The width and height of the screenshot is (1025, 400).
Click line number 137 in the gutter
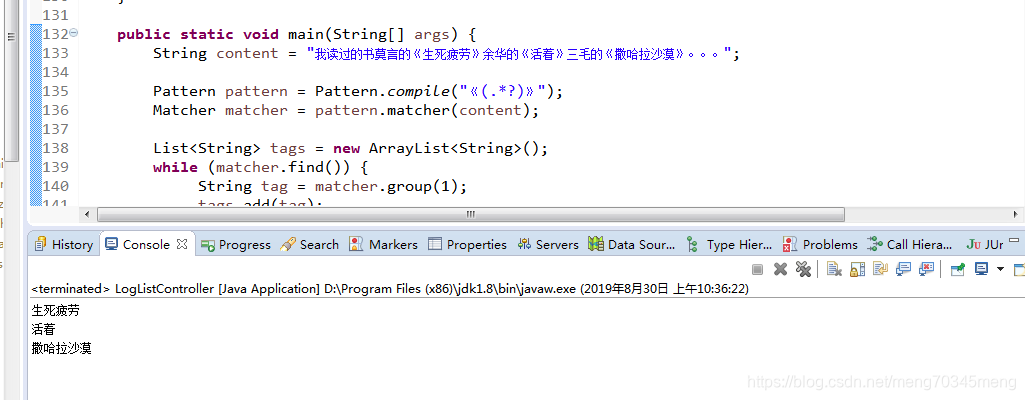(56, 129)
